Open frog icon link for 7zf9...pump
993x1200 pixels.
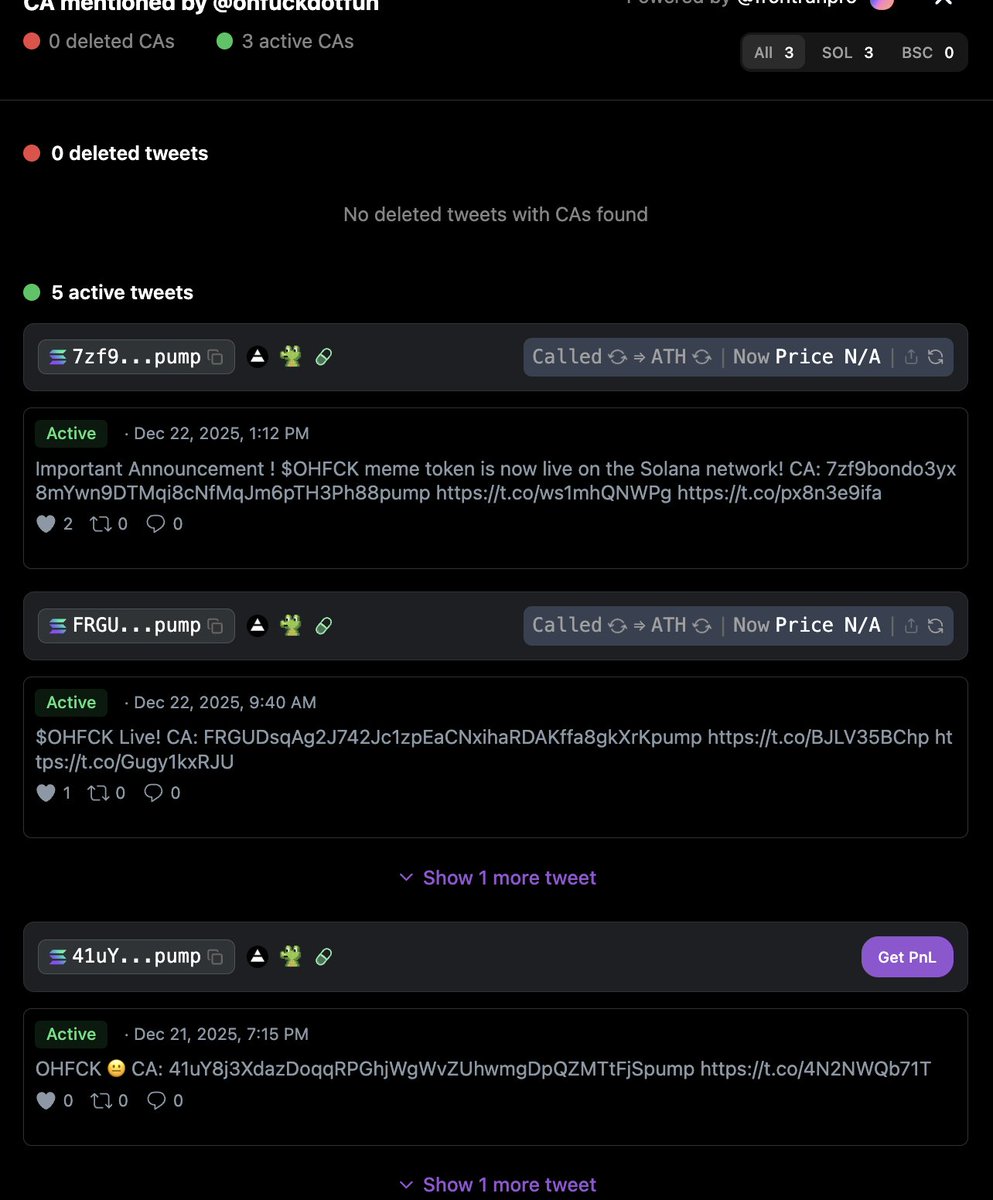click(x=291, y=357)
